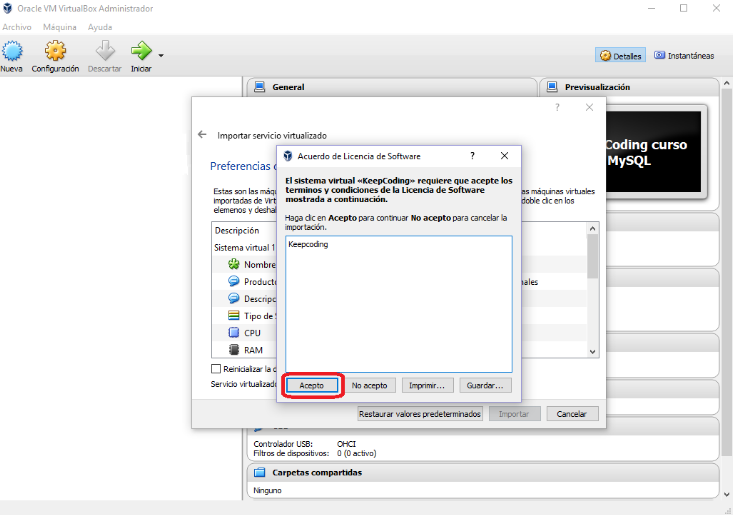This screenshot has width=733, height=515.
Task: Click Sistema virtual 1 tree row
Action: (244, 247)
